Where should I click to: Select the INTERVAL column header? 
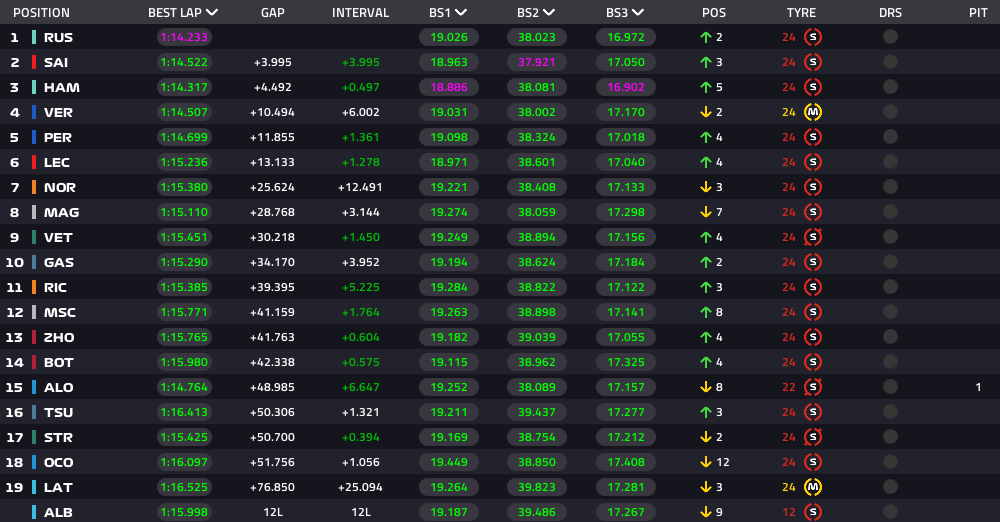(360, 13)
